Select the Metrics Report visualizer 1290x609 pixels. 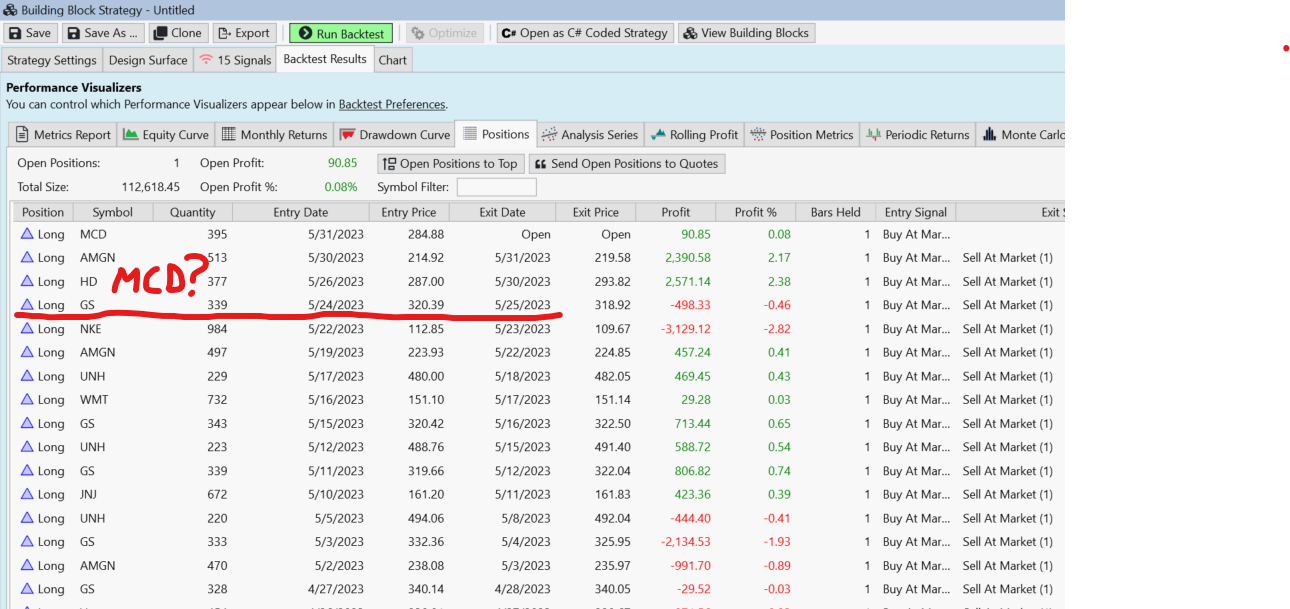tap(62, 134)
